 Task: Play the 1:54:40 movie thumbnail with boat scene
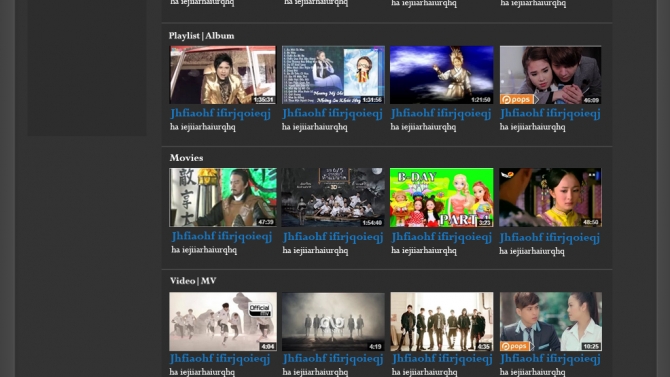pyautogui.click(x=333, y=197)
